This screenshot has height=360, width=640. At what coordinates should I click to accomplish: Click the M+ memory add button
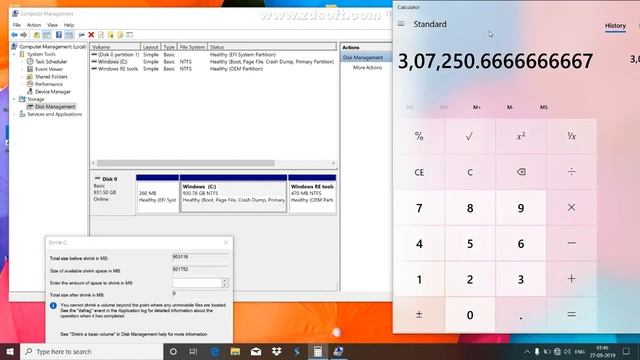pyautogui.click(x=477, y=107)
